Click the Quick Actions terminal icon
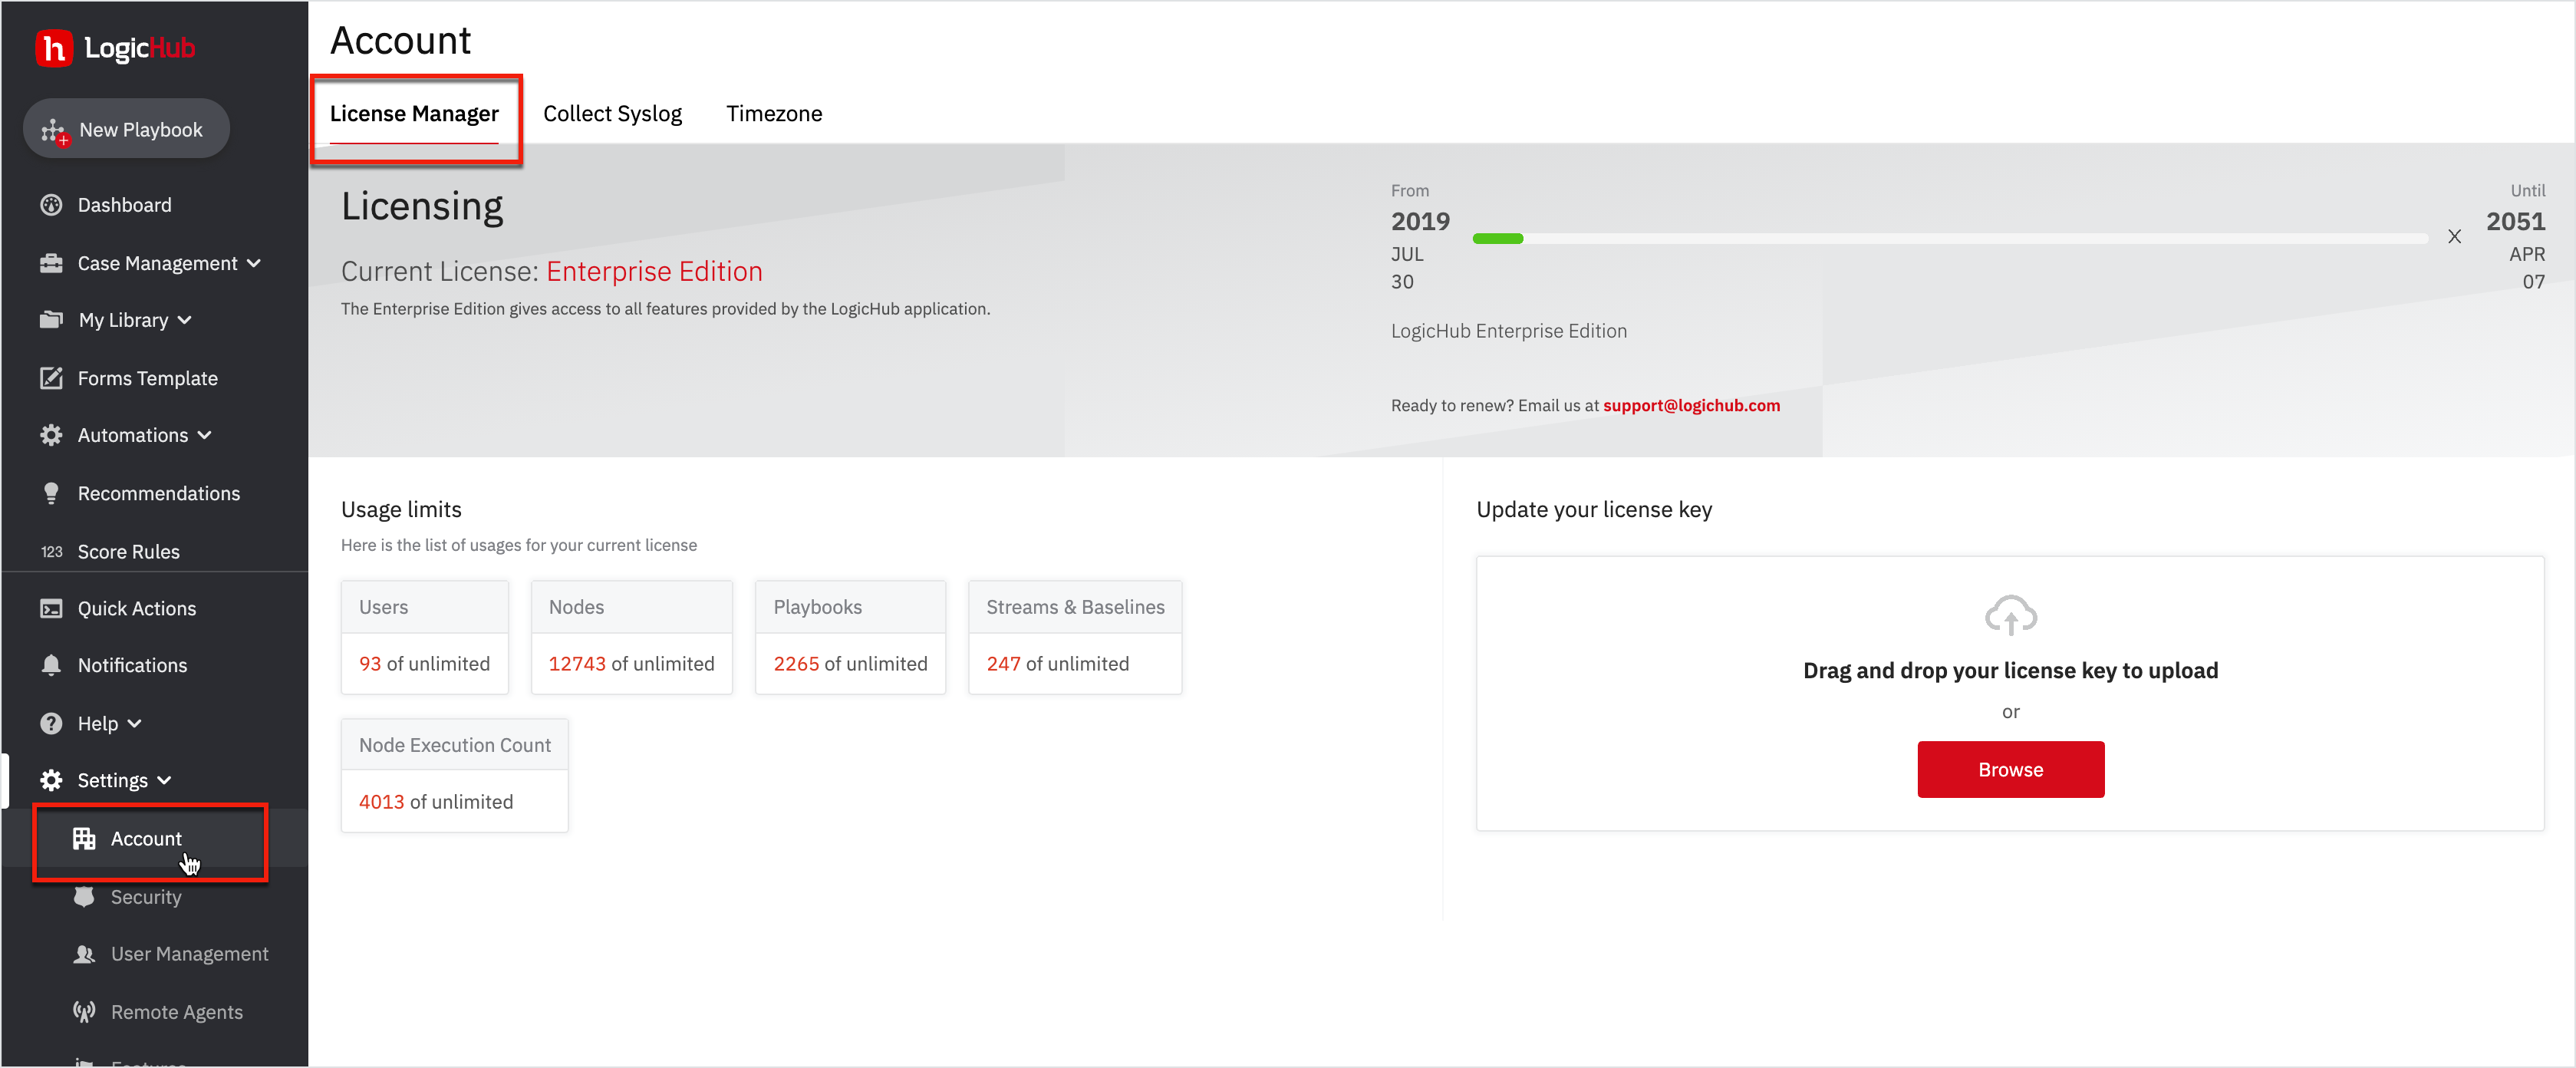The width and height of the screenshot is (2576, 1068). [x=51, y=608]
